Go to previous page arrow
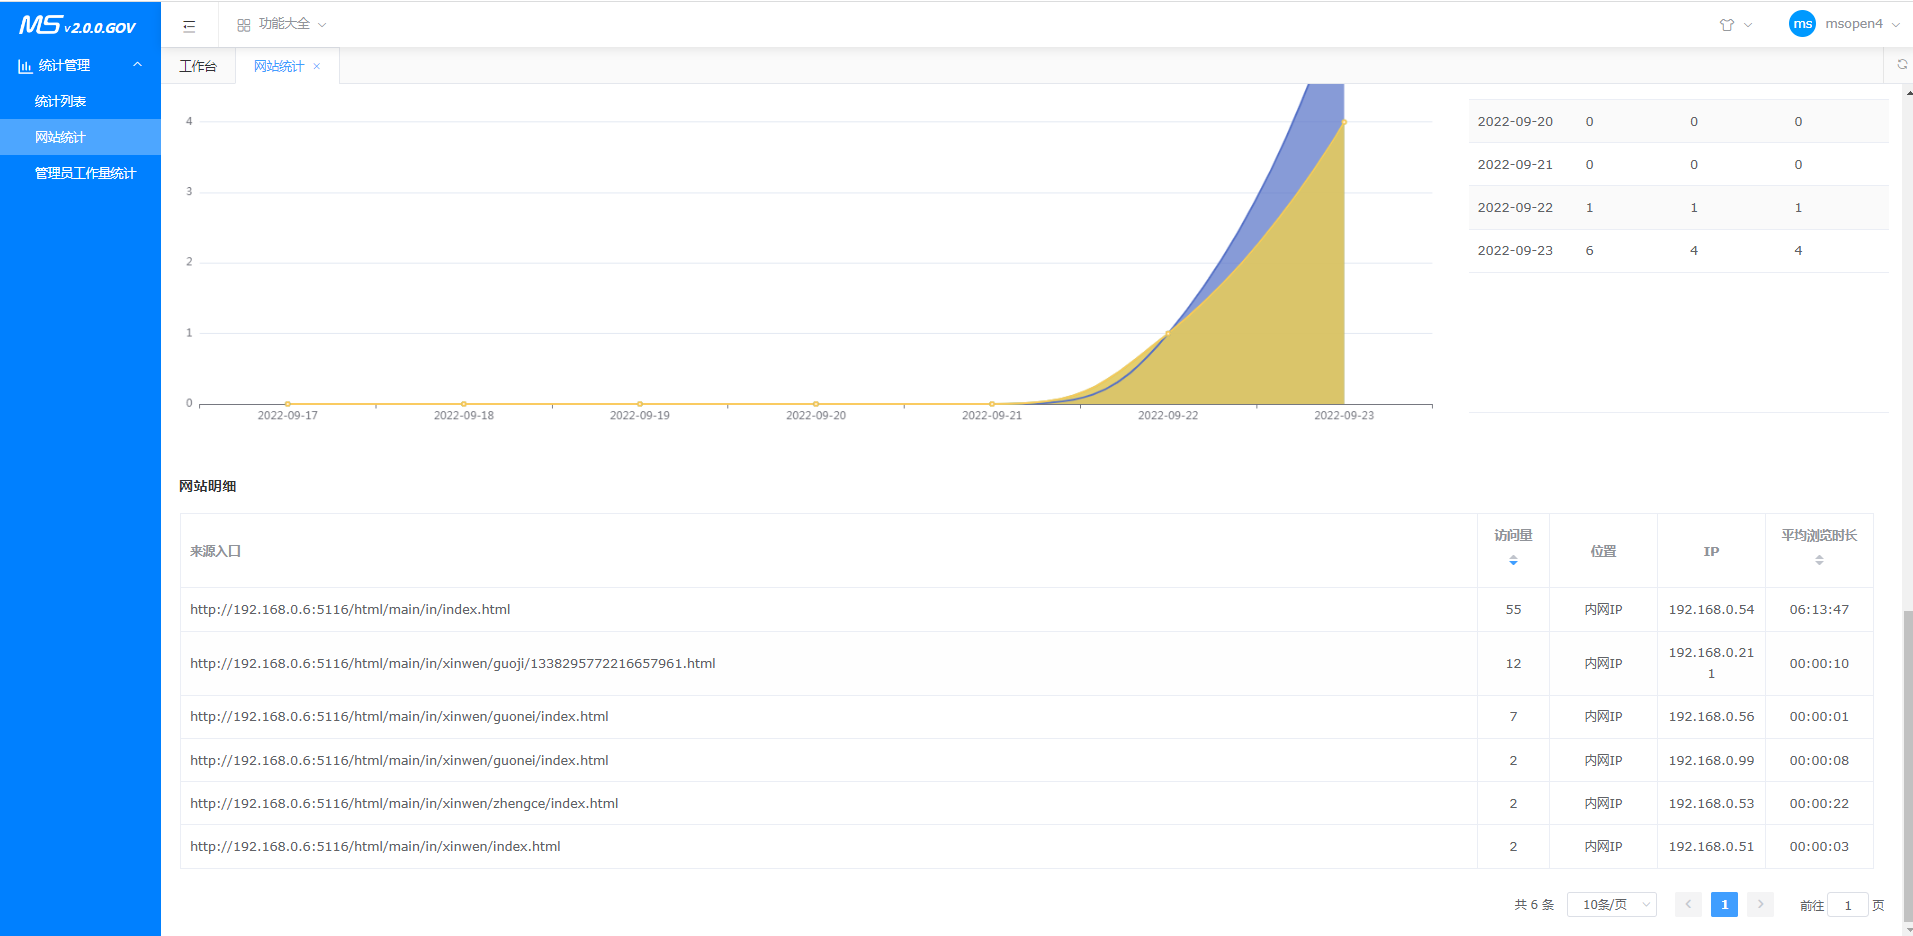Image resolution: width=1913 pixels, height=936 pixels. coord(1688,904)
